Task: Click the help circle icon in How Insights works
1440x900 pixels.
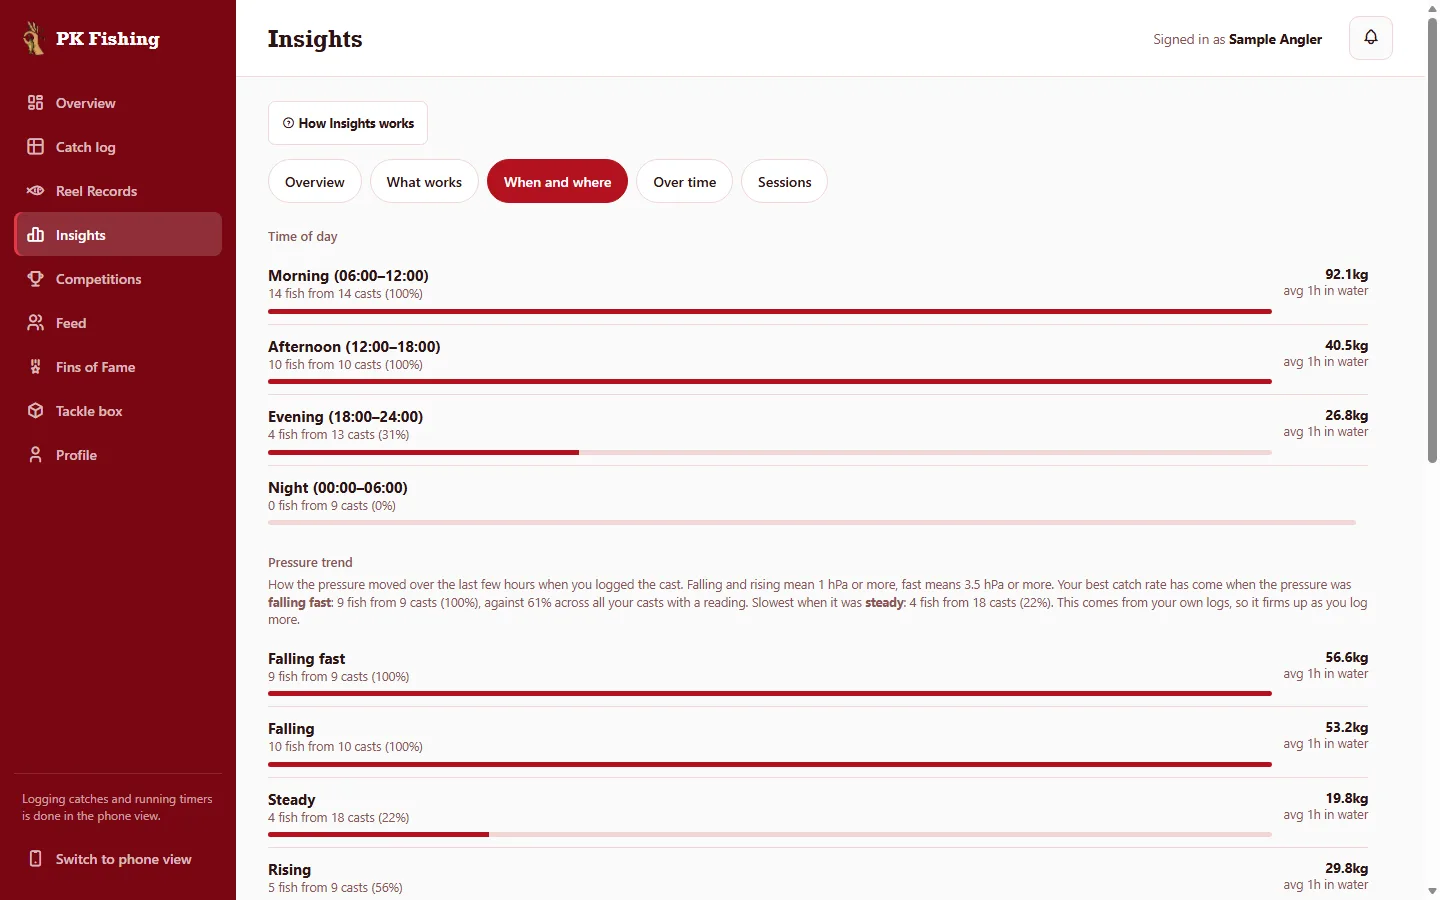Action: coord(288,123)
